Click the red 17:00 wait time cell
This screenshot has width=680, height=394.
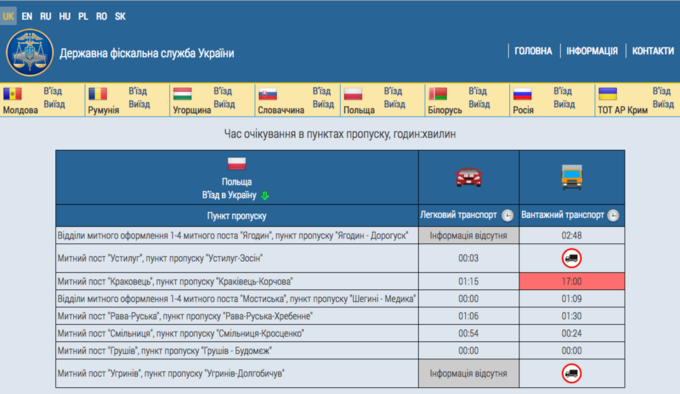pyautogui.click(x=572, y=281)
